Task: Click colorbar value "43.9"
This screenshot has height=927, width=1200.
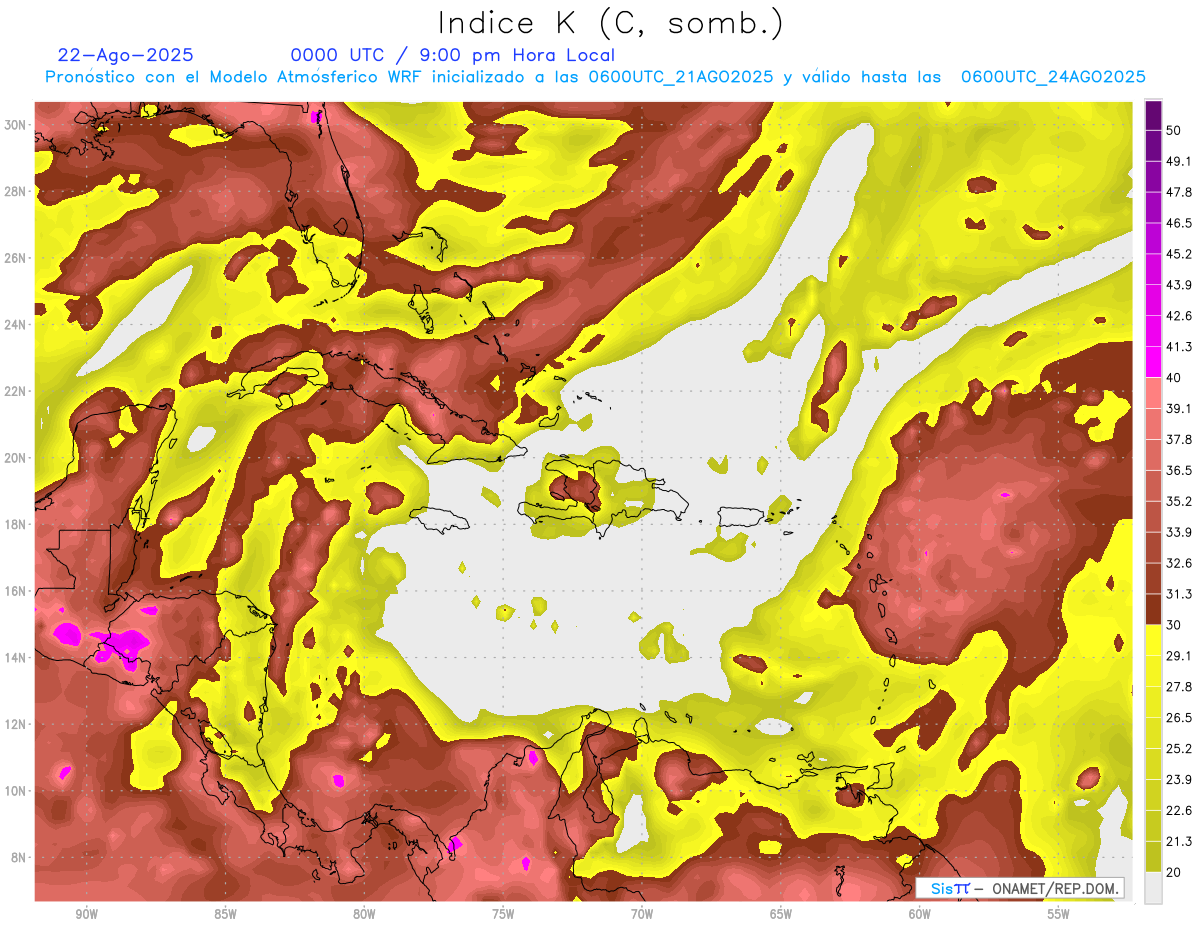Action: 1179,285
